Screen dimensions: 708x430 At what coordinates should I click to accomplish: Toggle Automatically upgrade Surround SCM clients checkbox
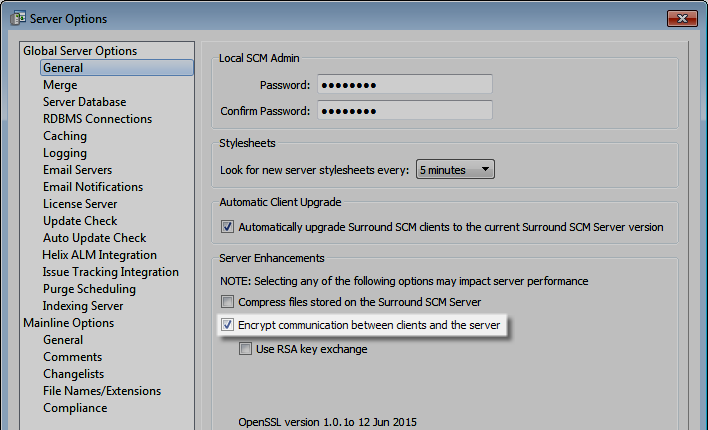(227, 227)
